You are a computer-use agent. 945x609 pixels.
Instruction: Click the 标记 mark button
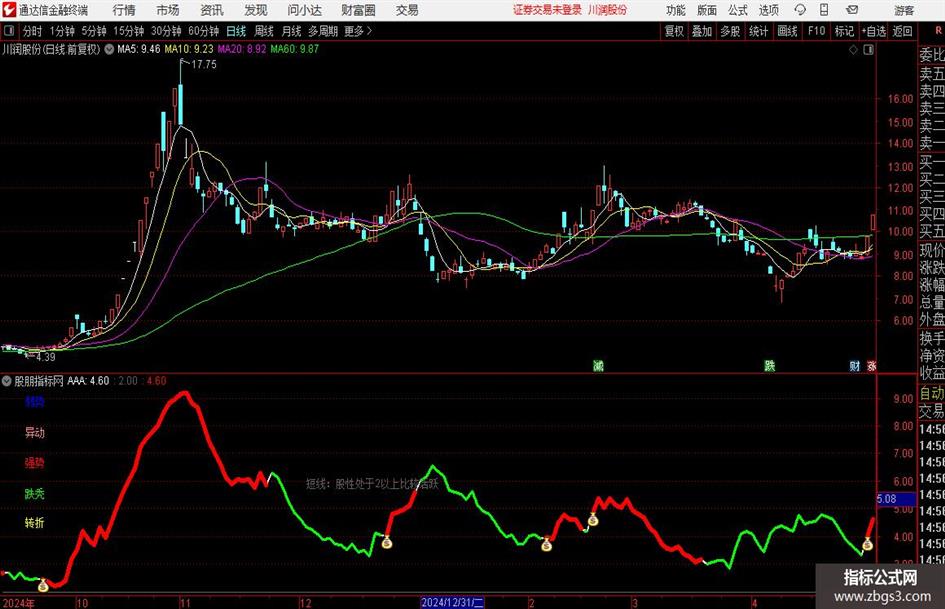click(x=844, y=31)
